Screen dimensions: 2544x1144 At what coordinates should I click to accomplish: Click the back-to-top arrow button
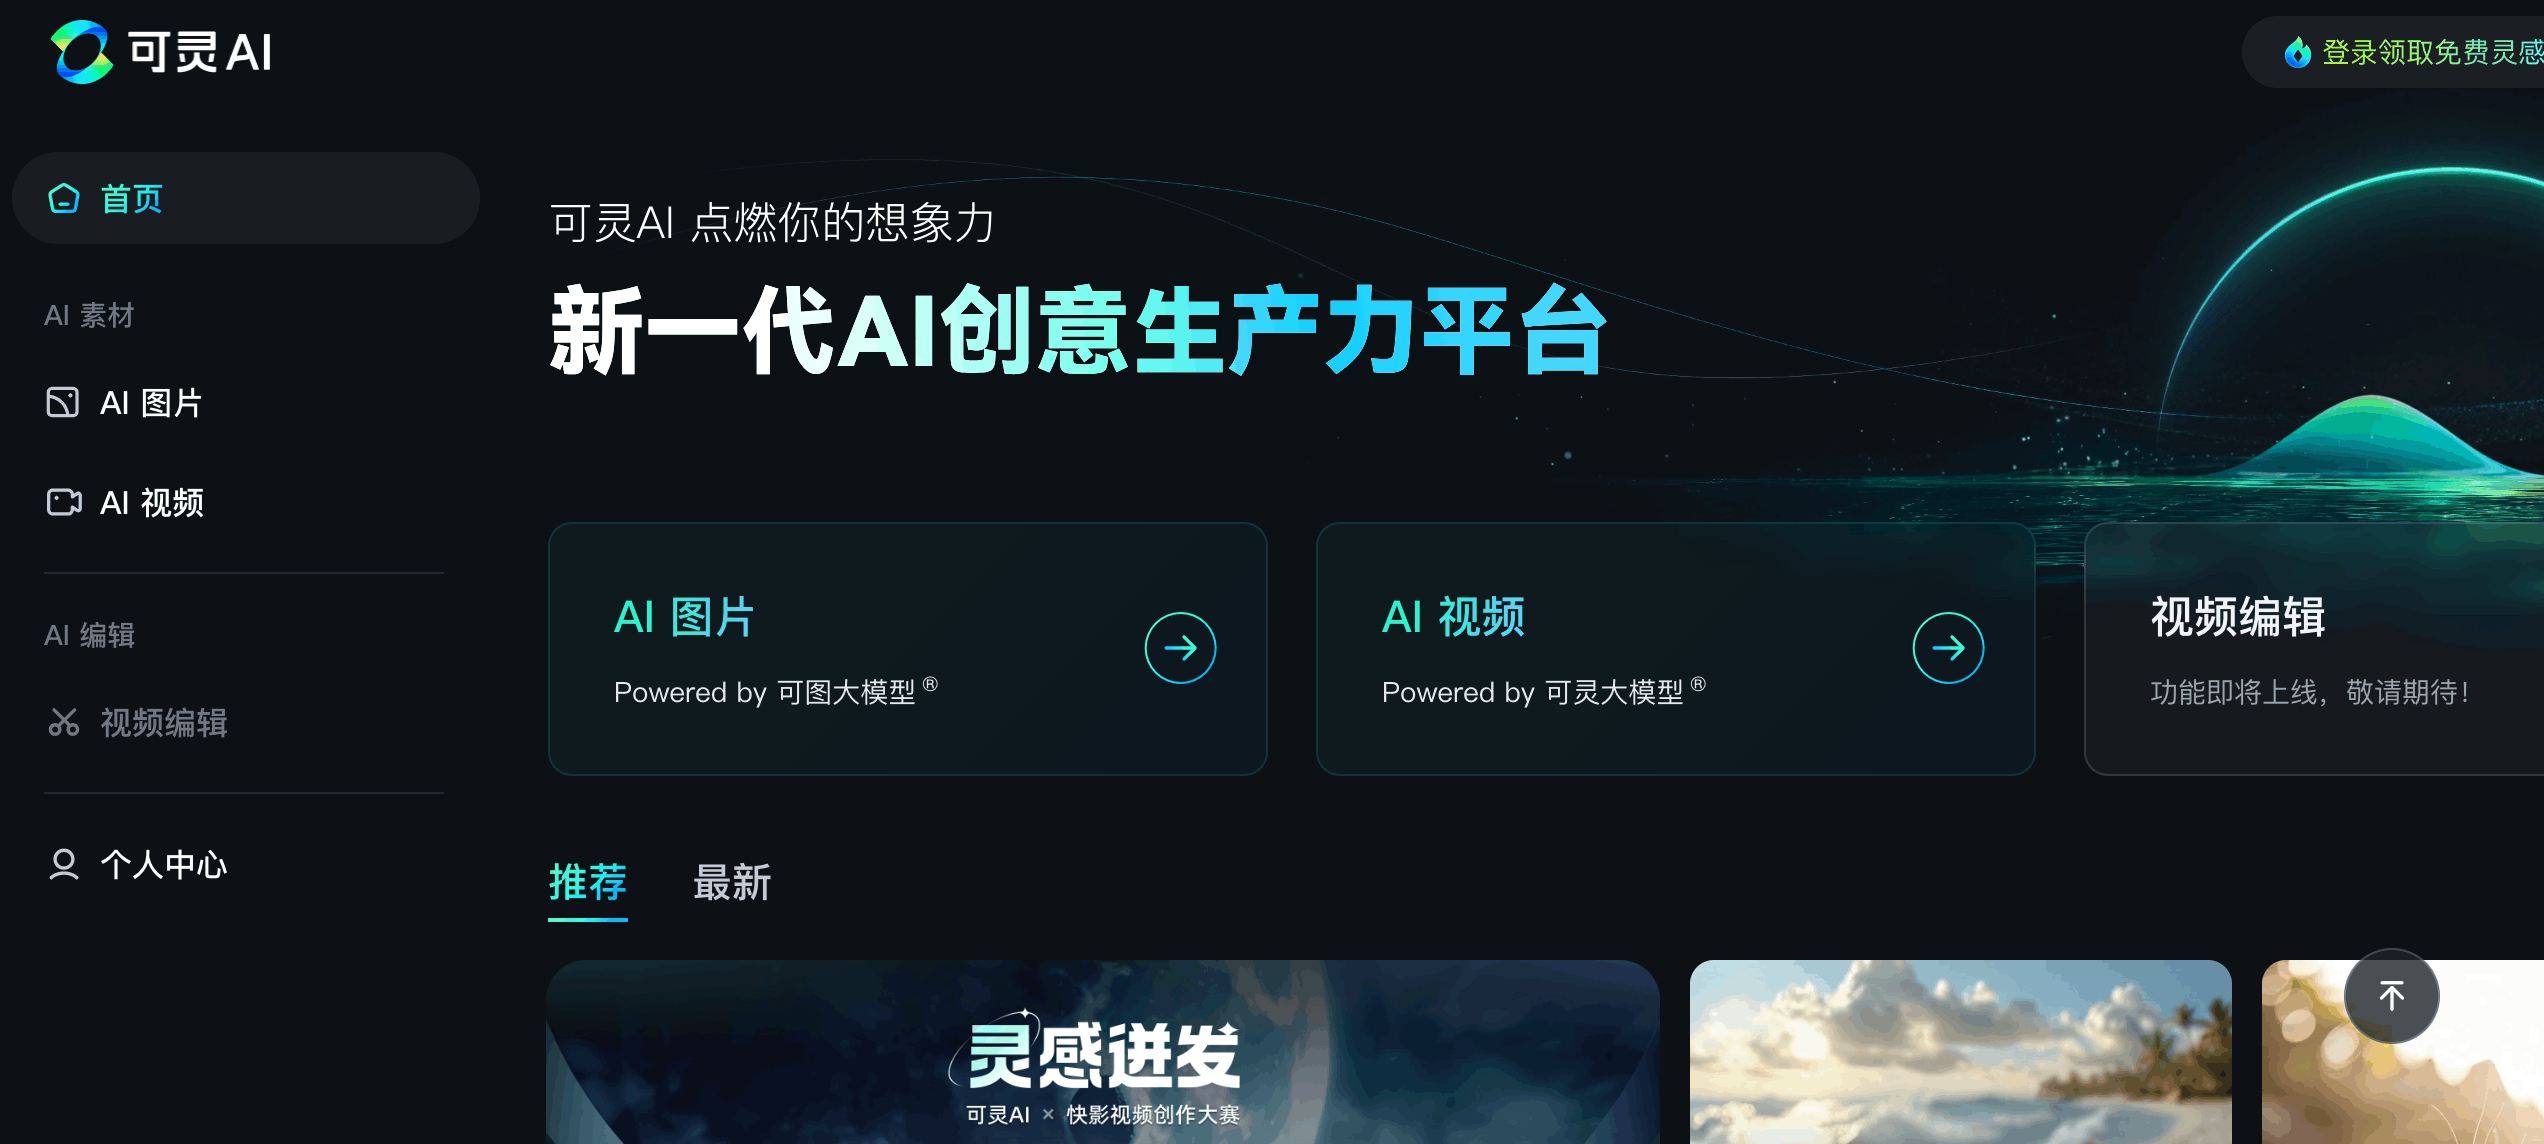coord(2391,996)
